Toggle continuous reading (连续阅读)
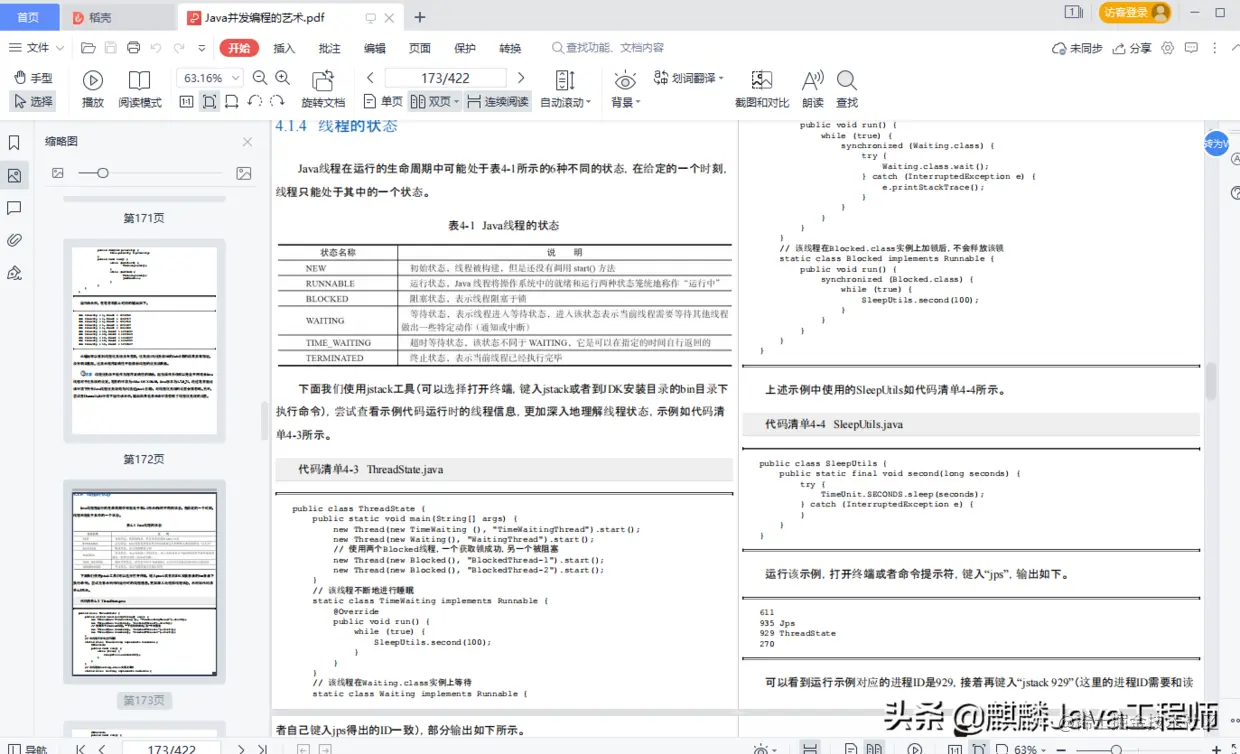The image size is (1240, 754). point(498,101)
